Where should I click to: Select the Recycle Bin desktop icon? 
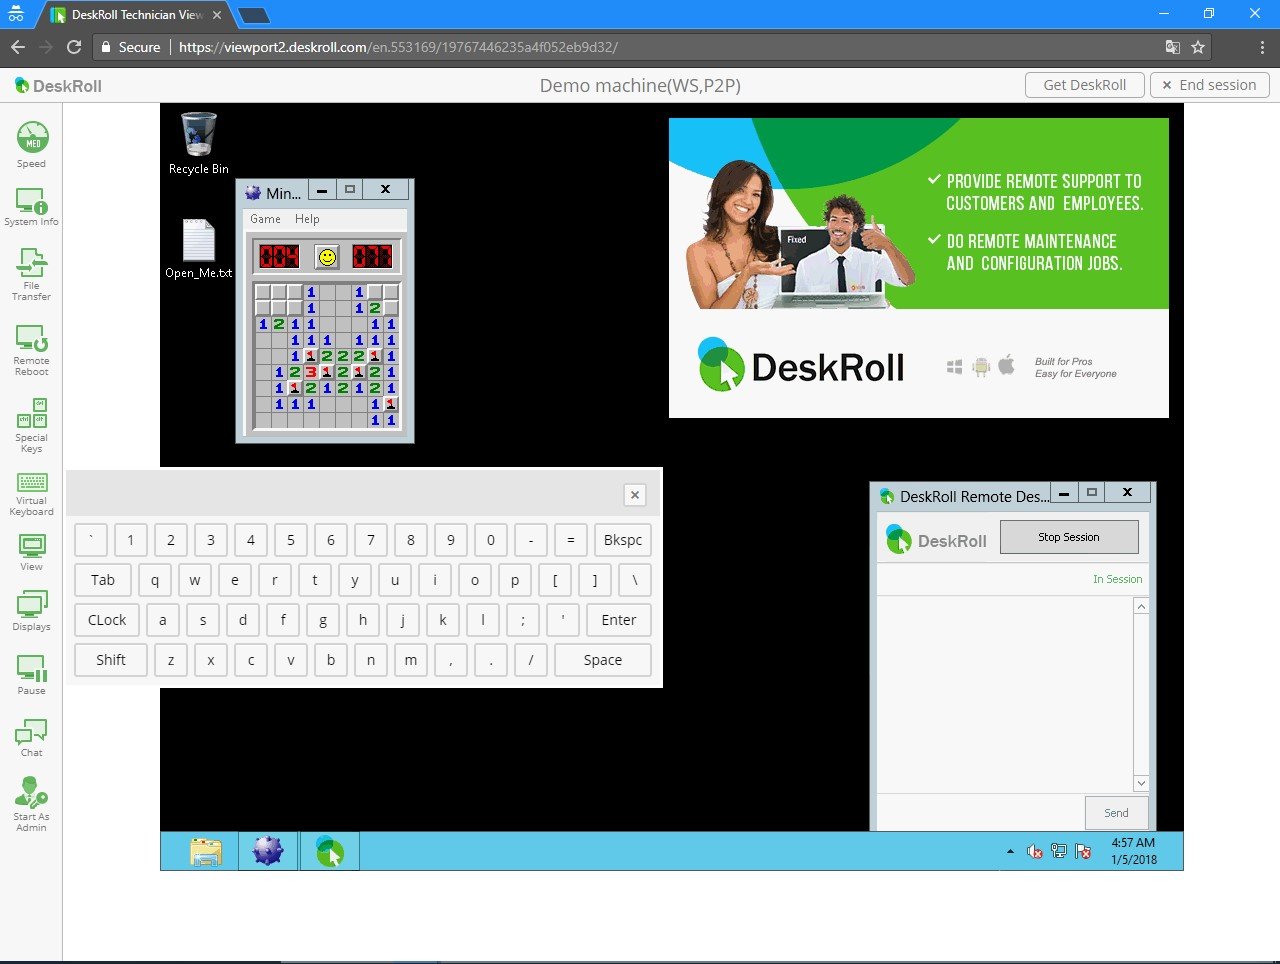199,143
